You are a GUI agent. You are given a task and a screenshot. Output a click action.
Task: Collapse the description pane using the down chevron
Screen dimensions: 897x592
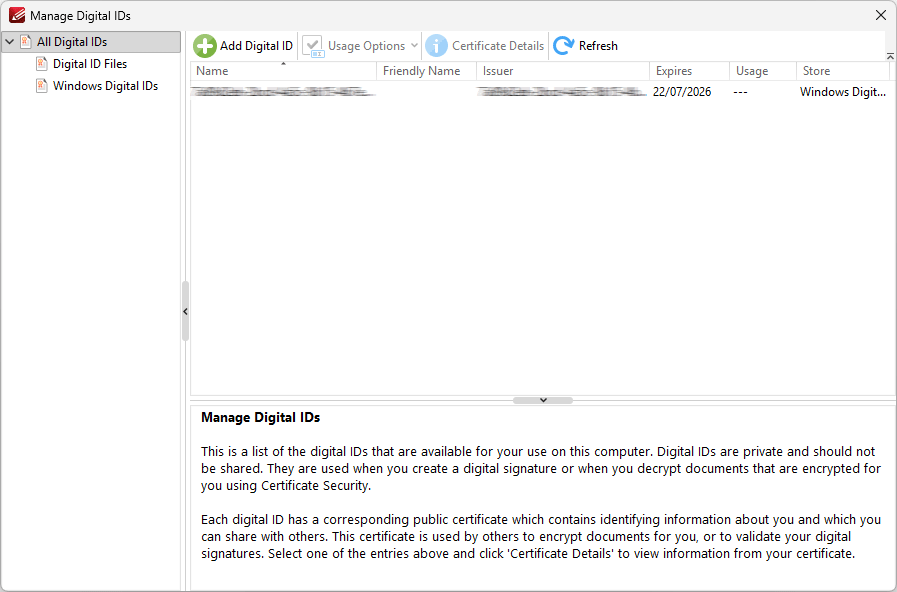[x=543, y=400]
